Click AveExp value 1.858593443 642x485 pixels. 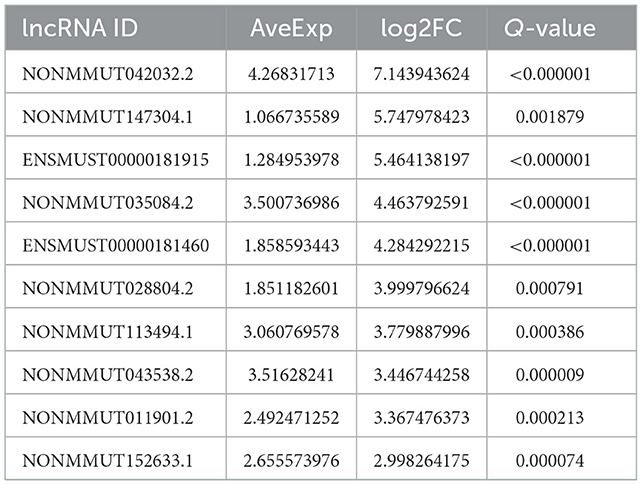pyautogui.click(x=291, y=246)
